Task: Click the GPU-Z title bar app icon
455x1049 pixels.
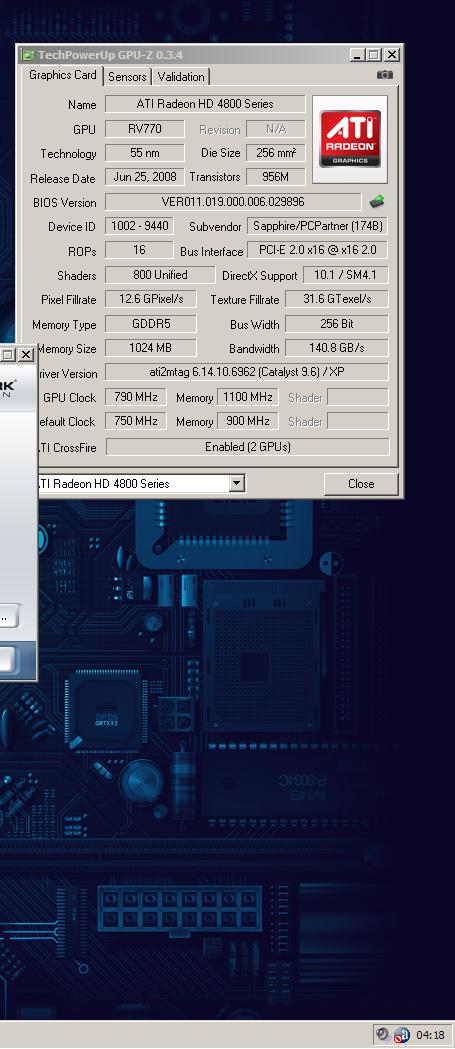Action: pos(27,55)
